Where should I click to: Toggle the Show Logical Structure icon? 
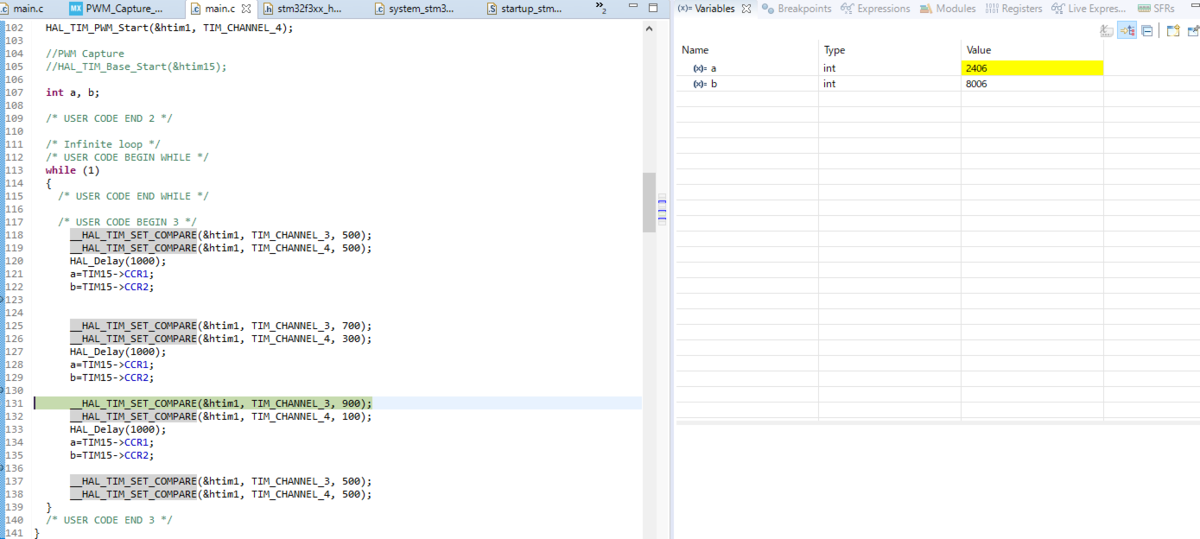(x=1127, y=31)
